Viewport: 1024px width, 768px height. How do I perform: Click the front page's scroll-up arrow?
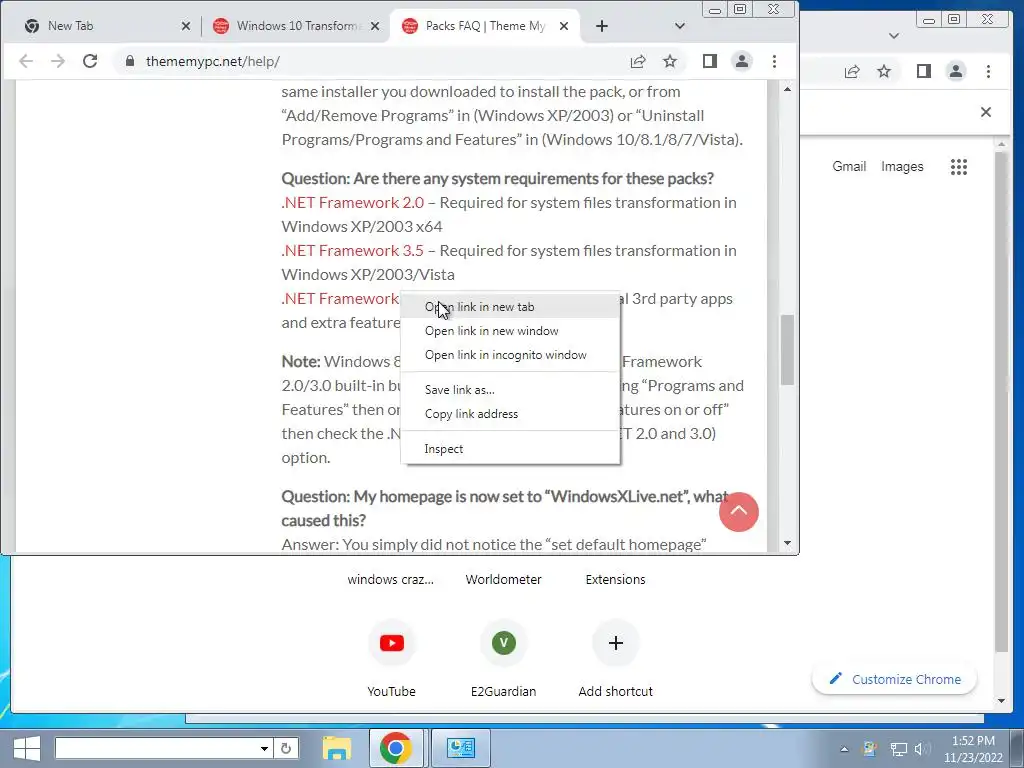coord(787,89)
